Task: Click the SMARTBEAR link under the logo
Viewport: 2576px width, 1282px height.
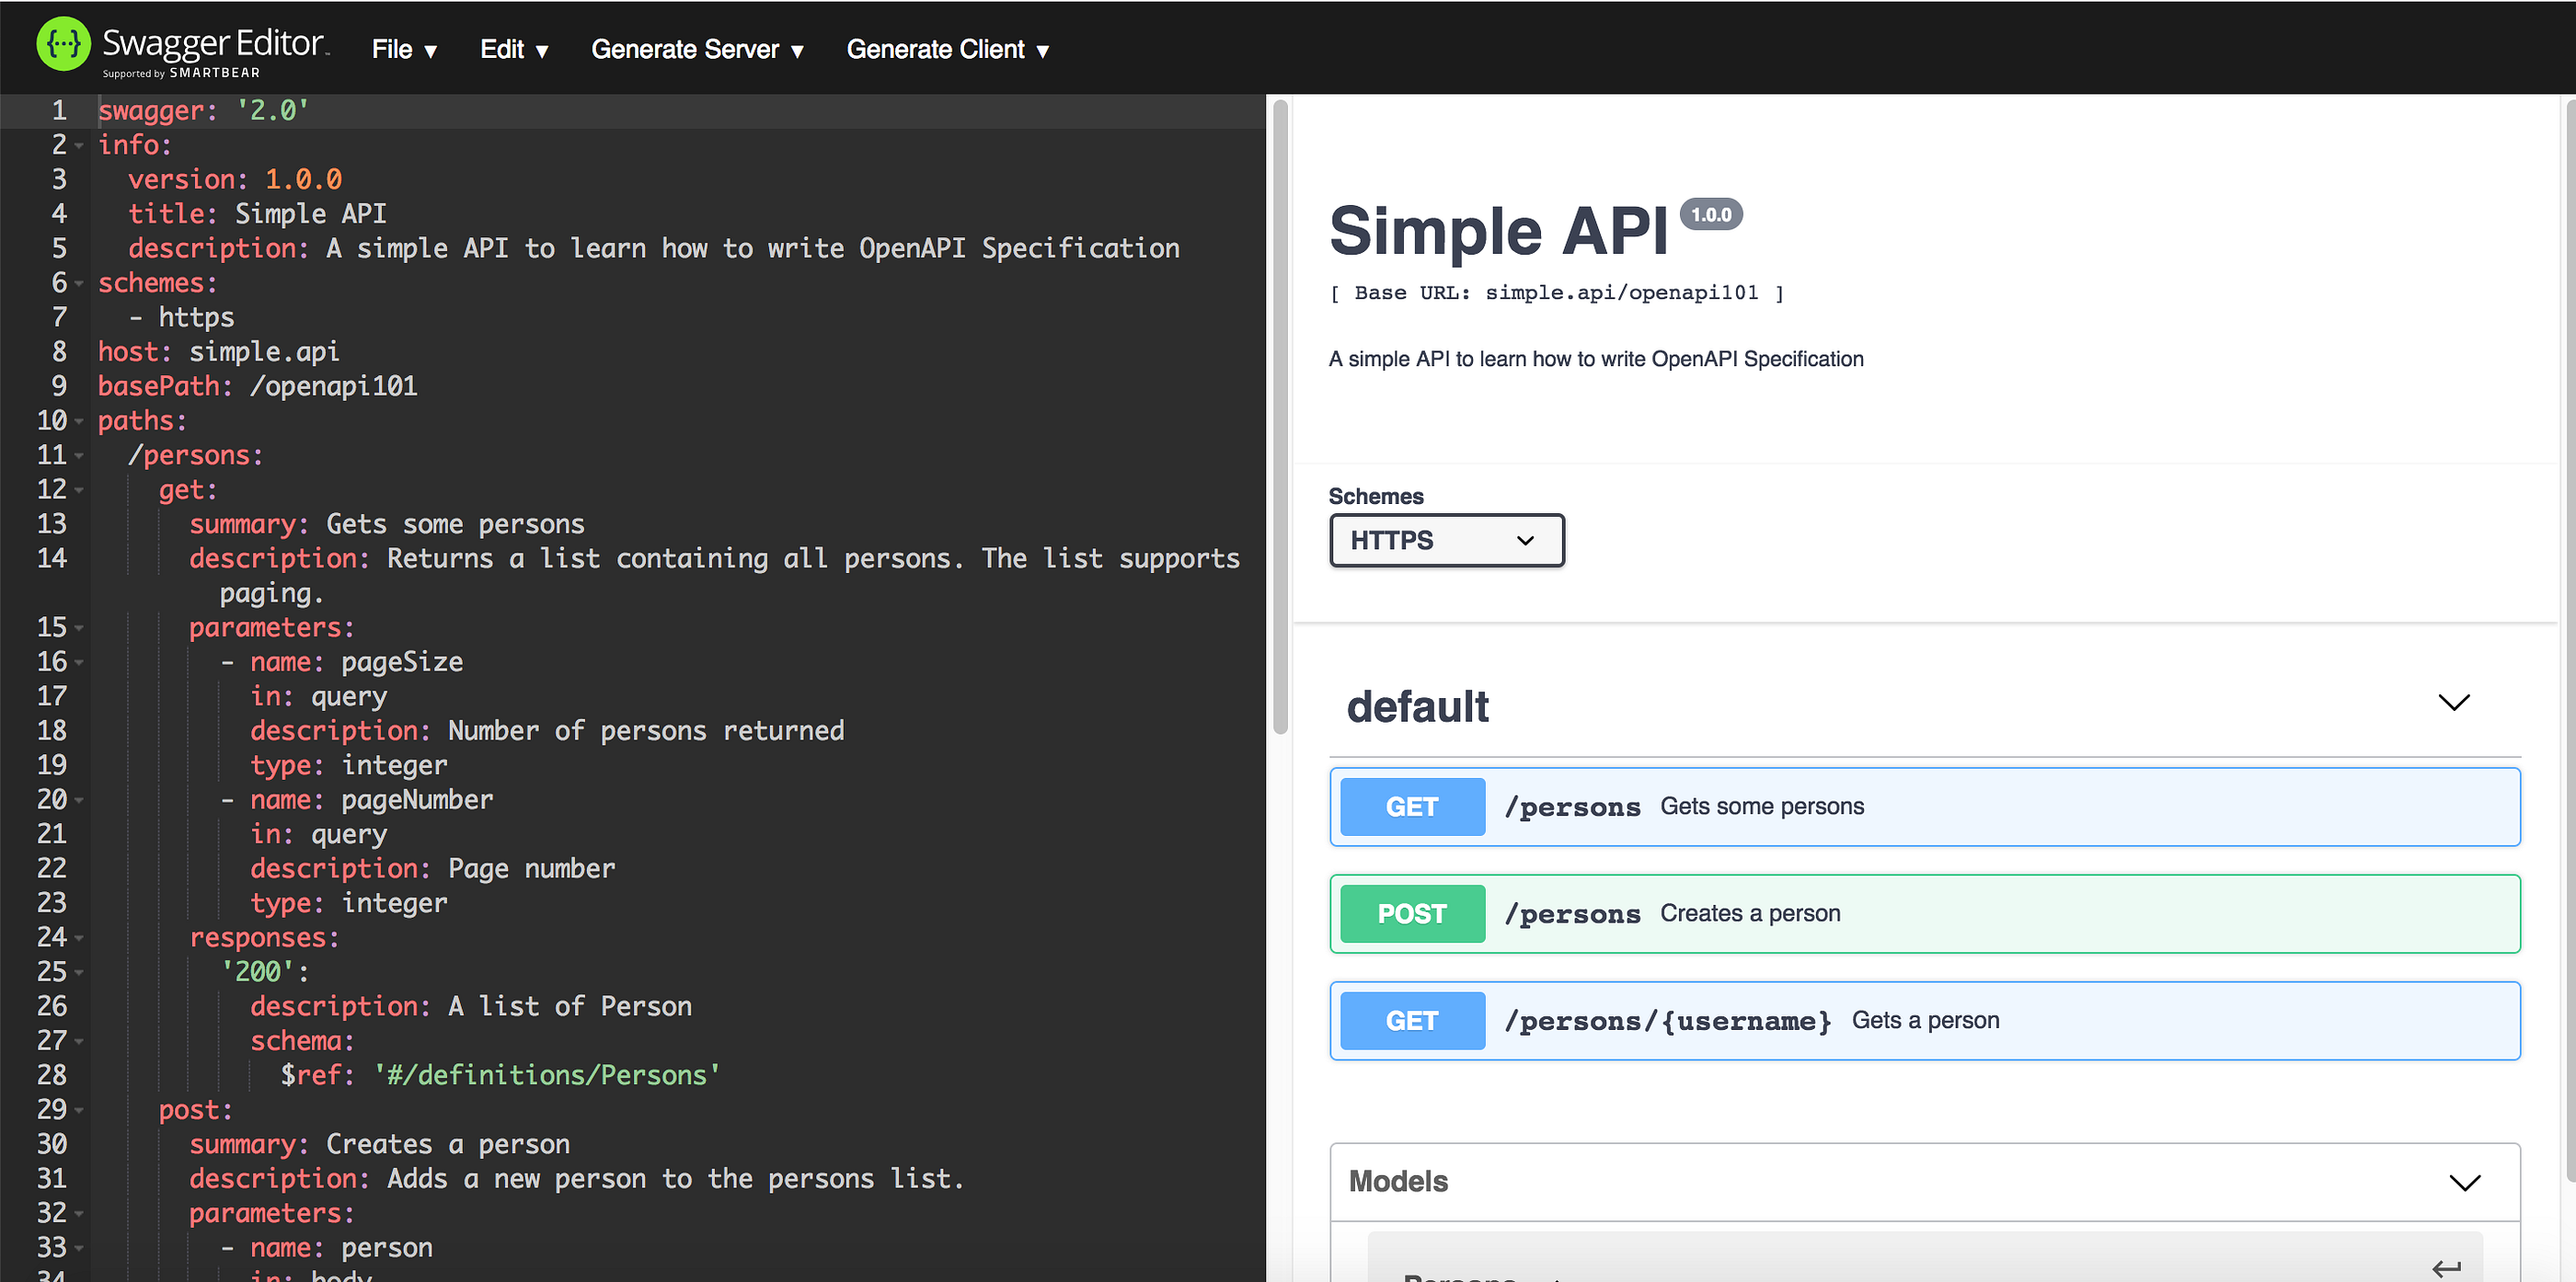Action: pos(213,72)
